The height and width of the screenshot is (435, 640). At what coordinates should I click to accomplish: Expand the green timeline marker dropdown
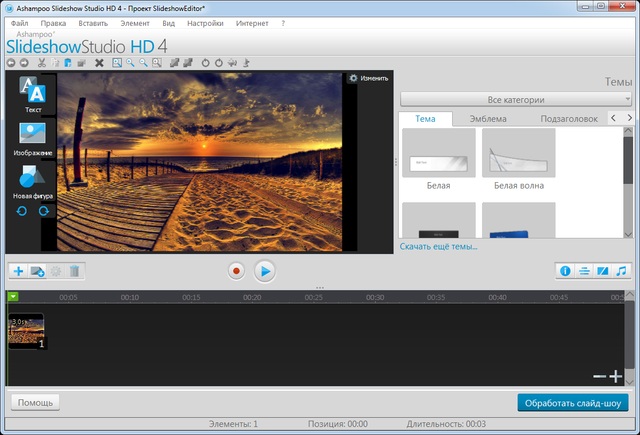(x=13, y=296)
